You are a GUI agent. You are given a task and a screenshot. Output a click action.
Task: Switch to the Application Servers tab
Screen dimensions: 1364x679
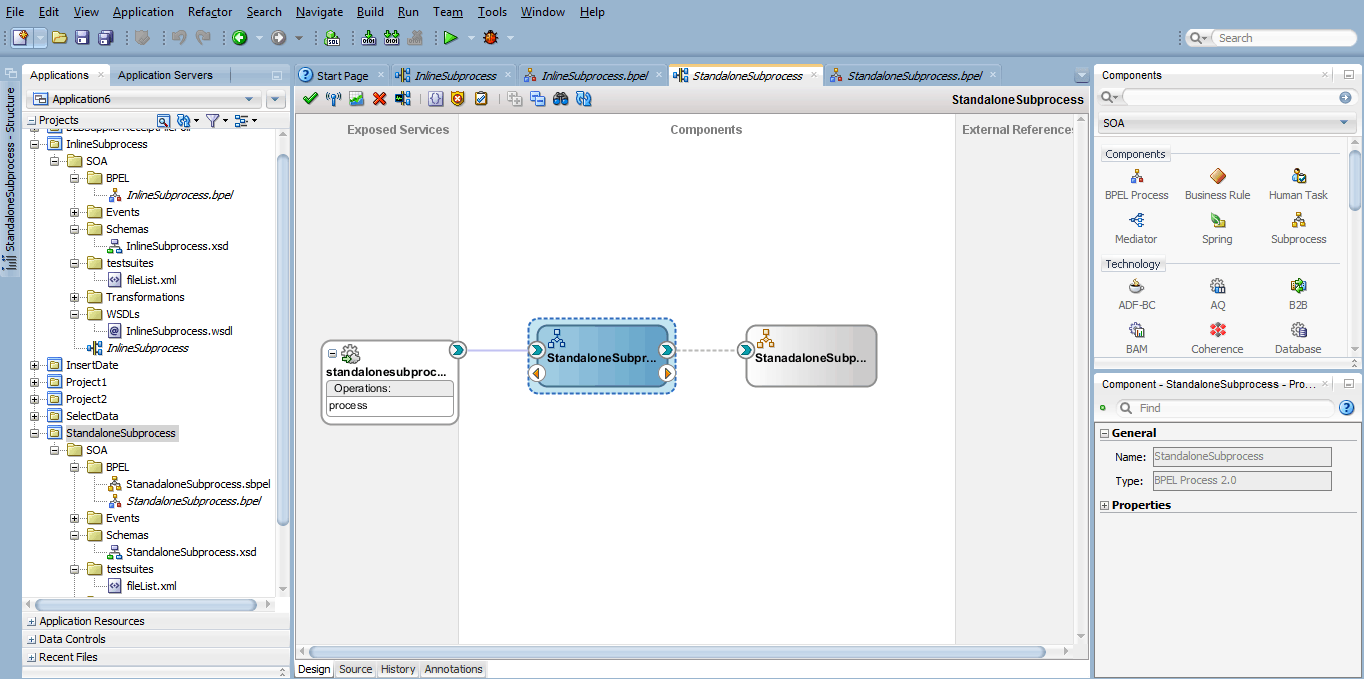point(165,75)
